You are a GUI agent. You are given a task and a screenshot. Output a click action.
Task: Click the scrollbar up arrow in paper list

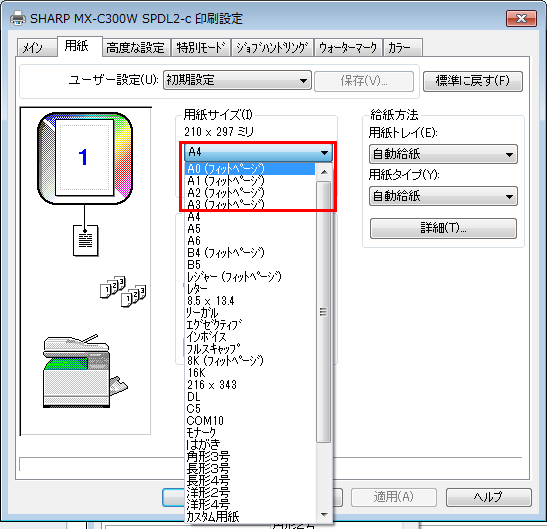(324, 172)
